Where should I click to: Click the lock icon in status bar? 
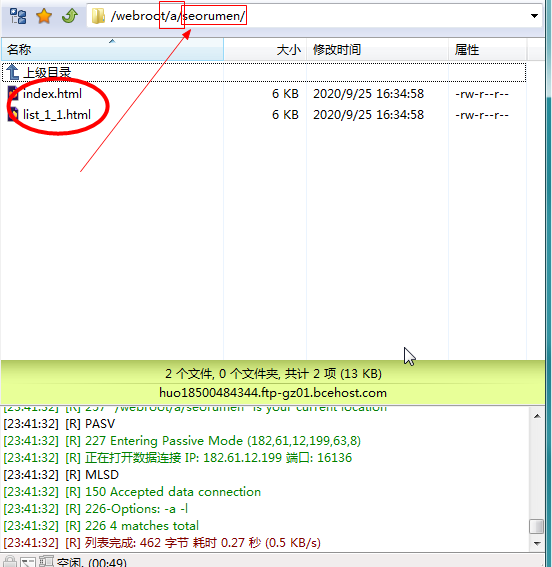(10, 562)
